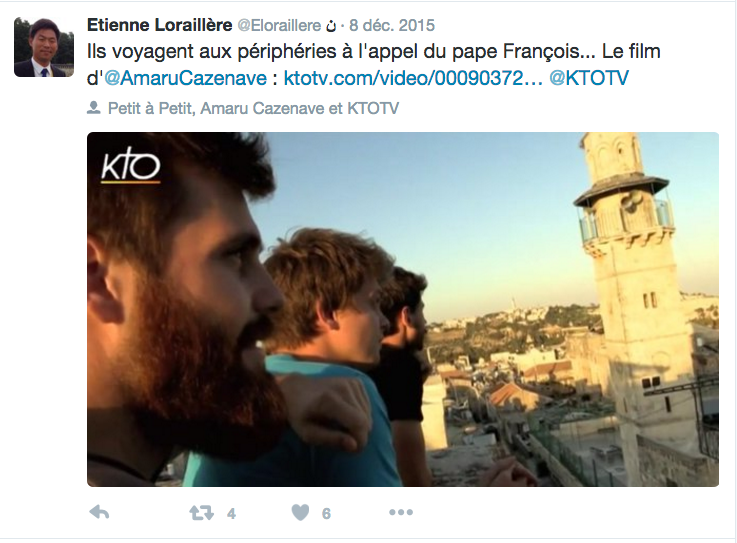Click the reply arrow icon
This screenshot has width=737, height=543.
pyautogui.click(x=99, y=512)
